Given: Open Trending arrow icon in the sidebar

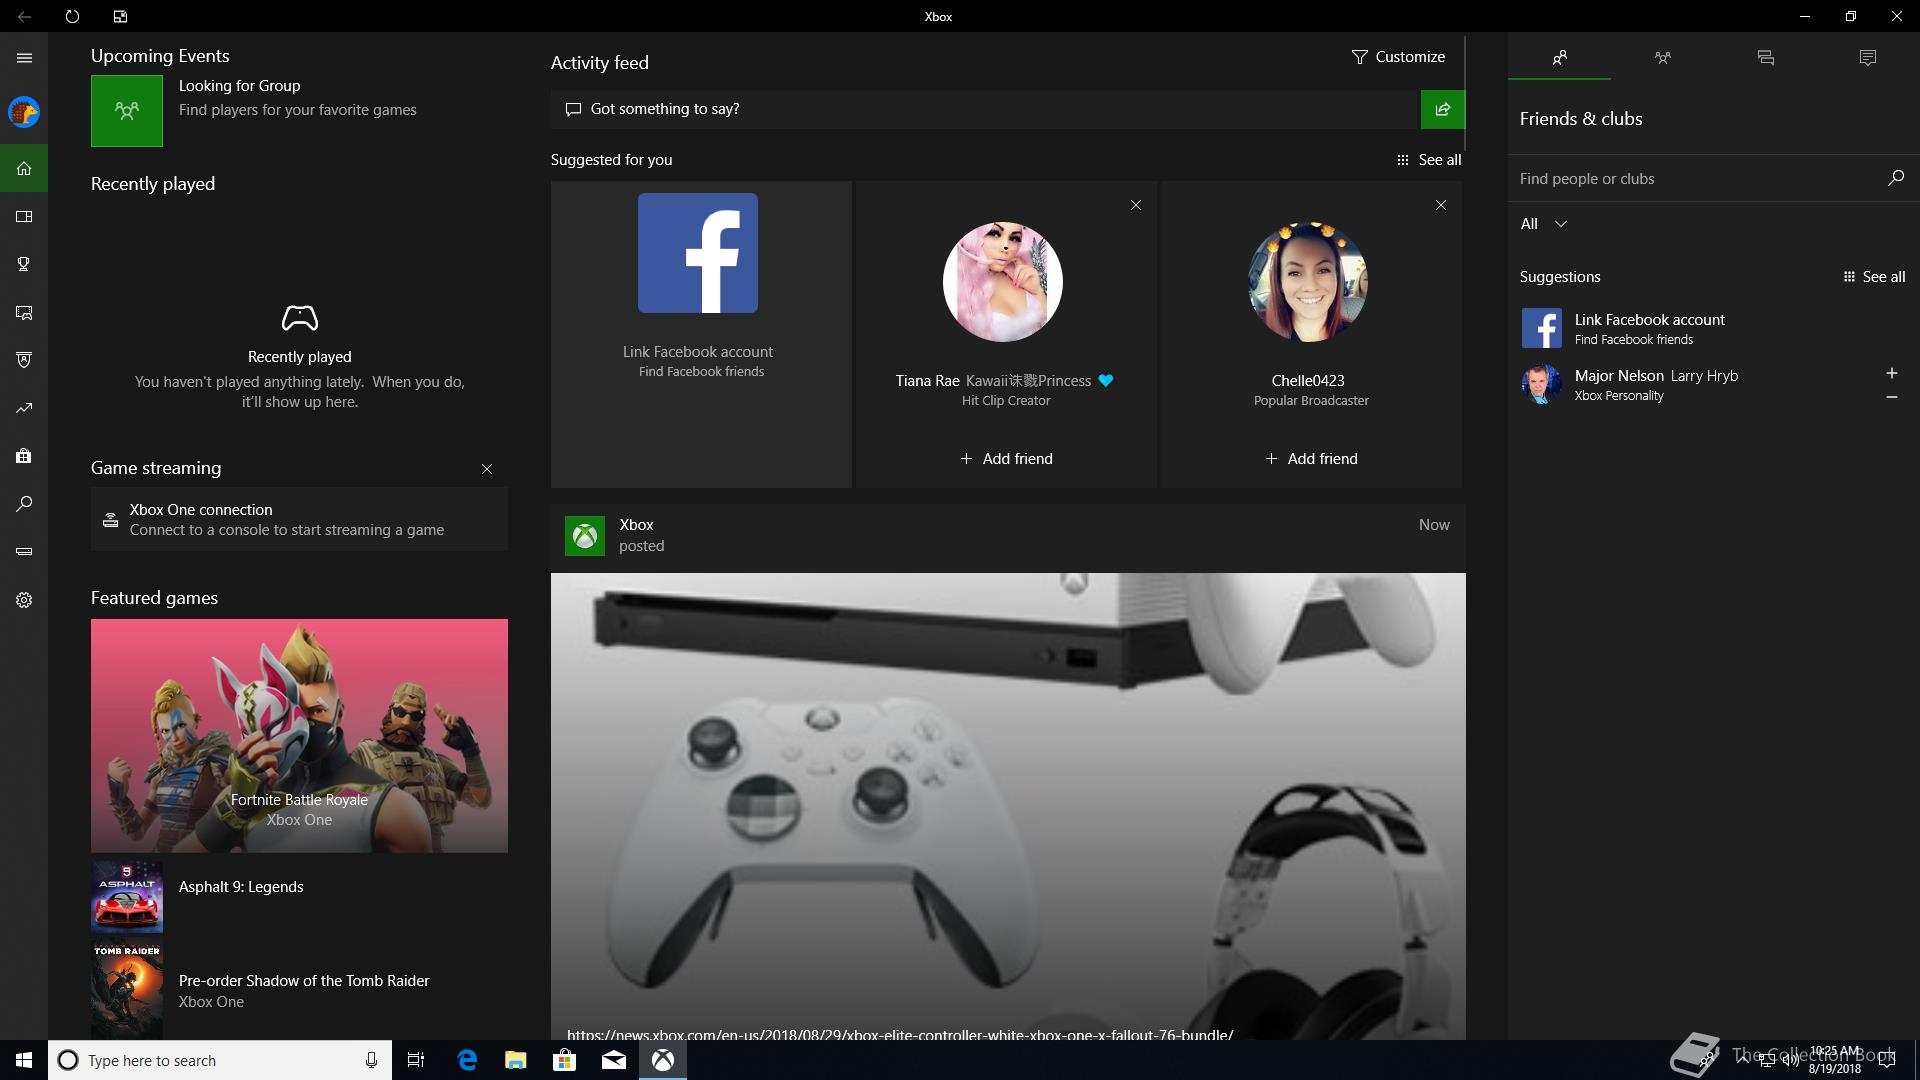Looking at the screenshot, I should 24,408.
